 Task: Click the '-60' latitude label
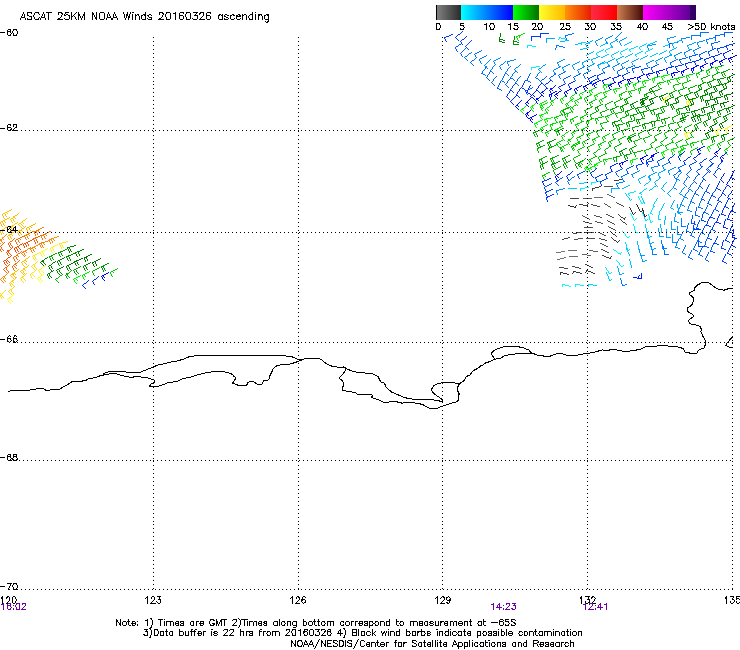point(9,33)
